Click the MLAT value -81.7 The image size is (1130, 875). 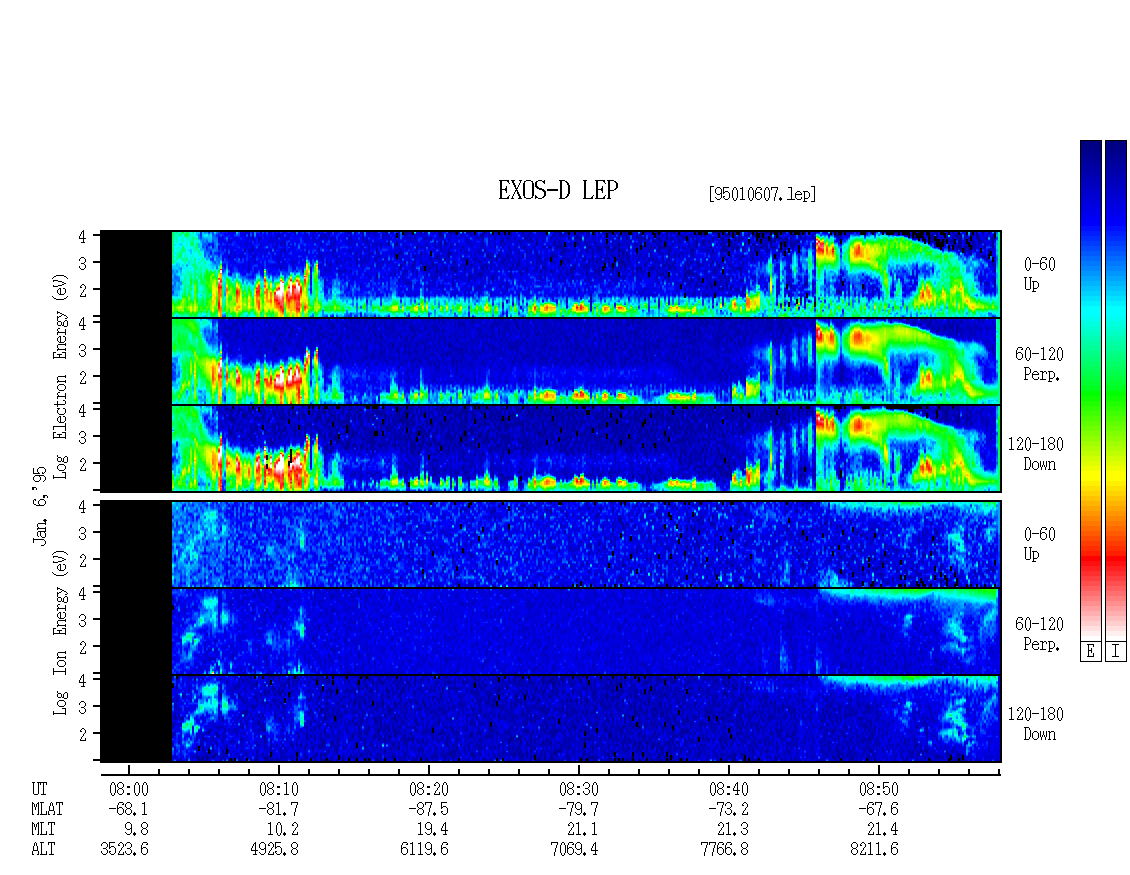point(278,809)
